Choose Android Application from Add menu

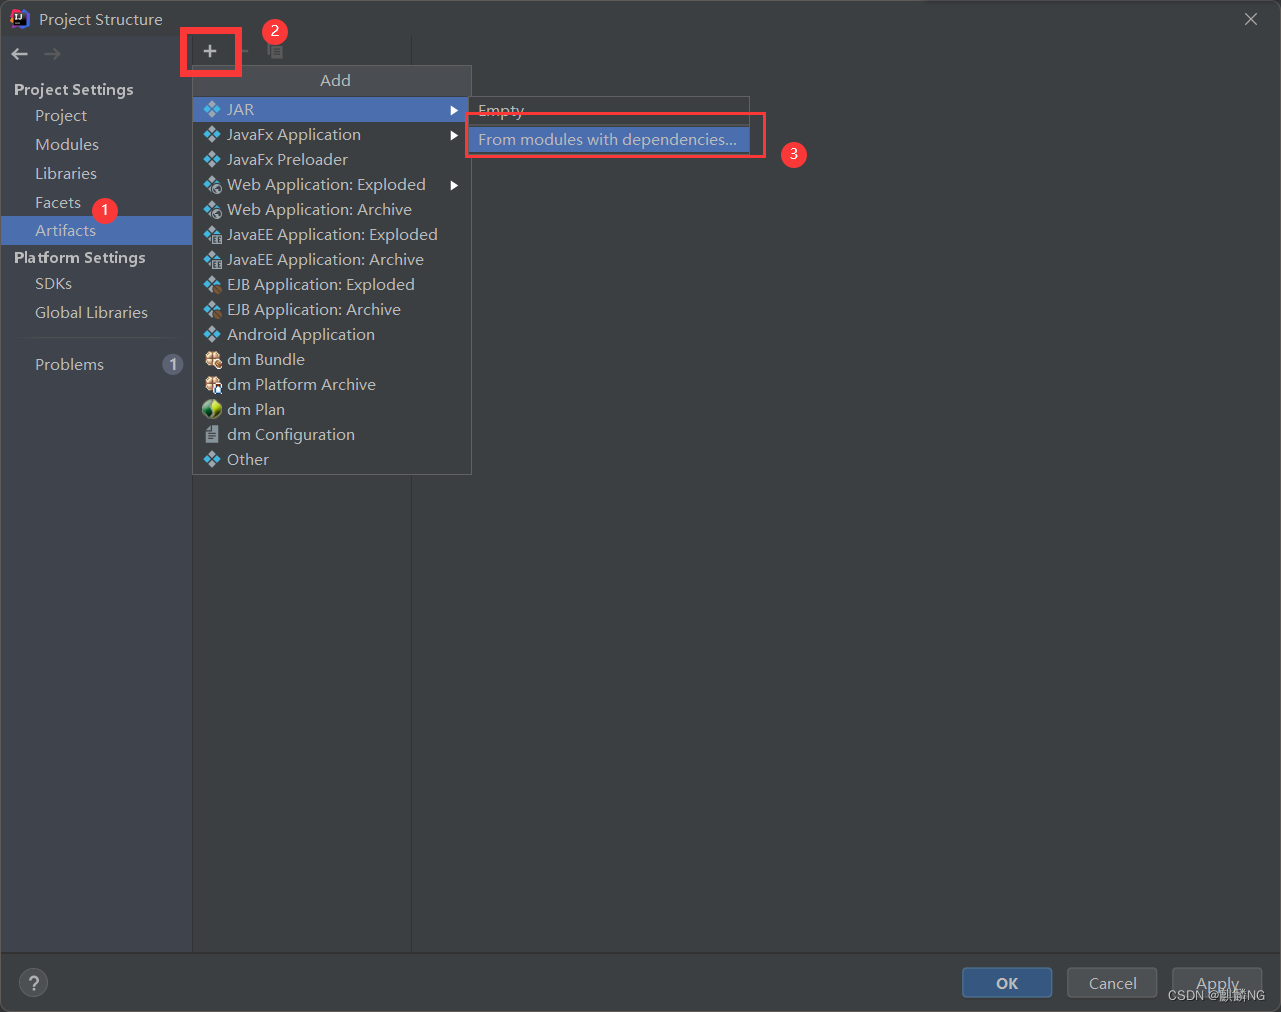tap(300, 335)
